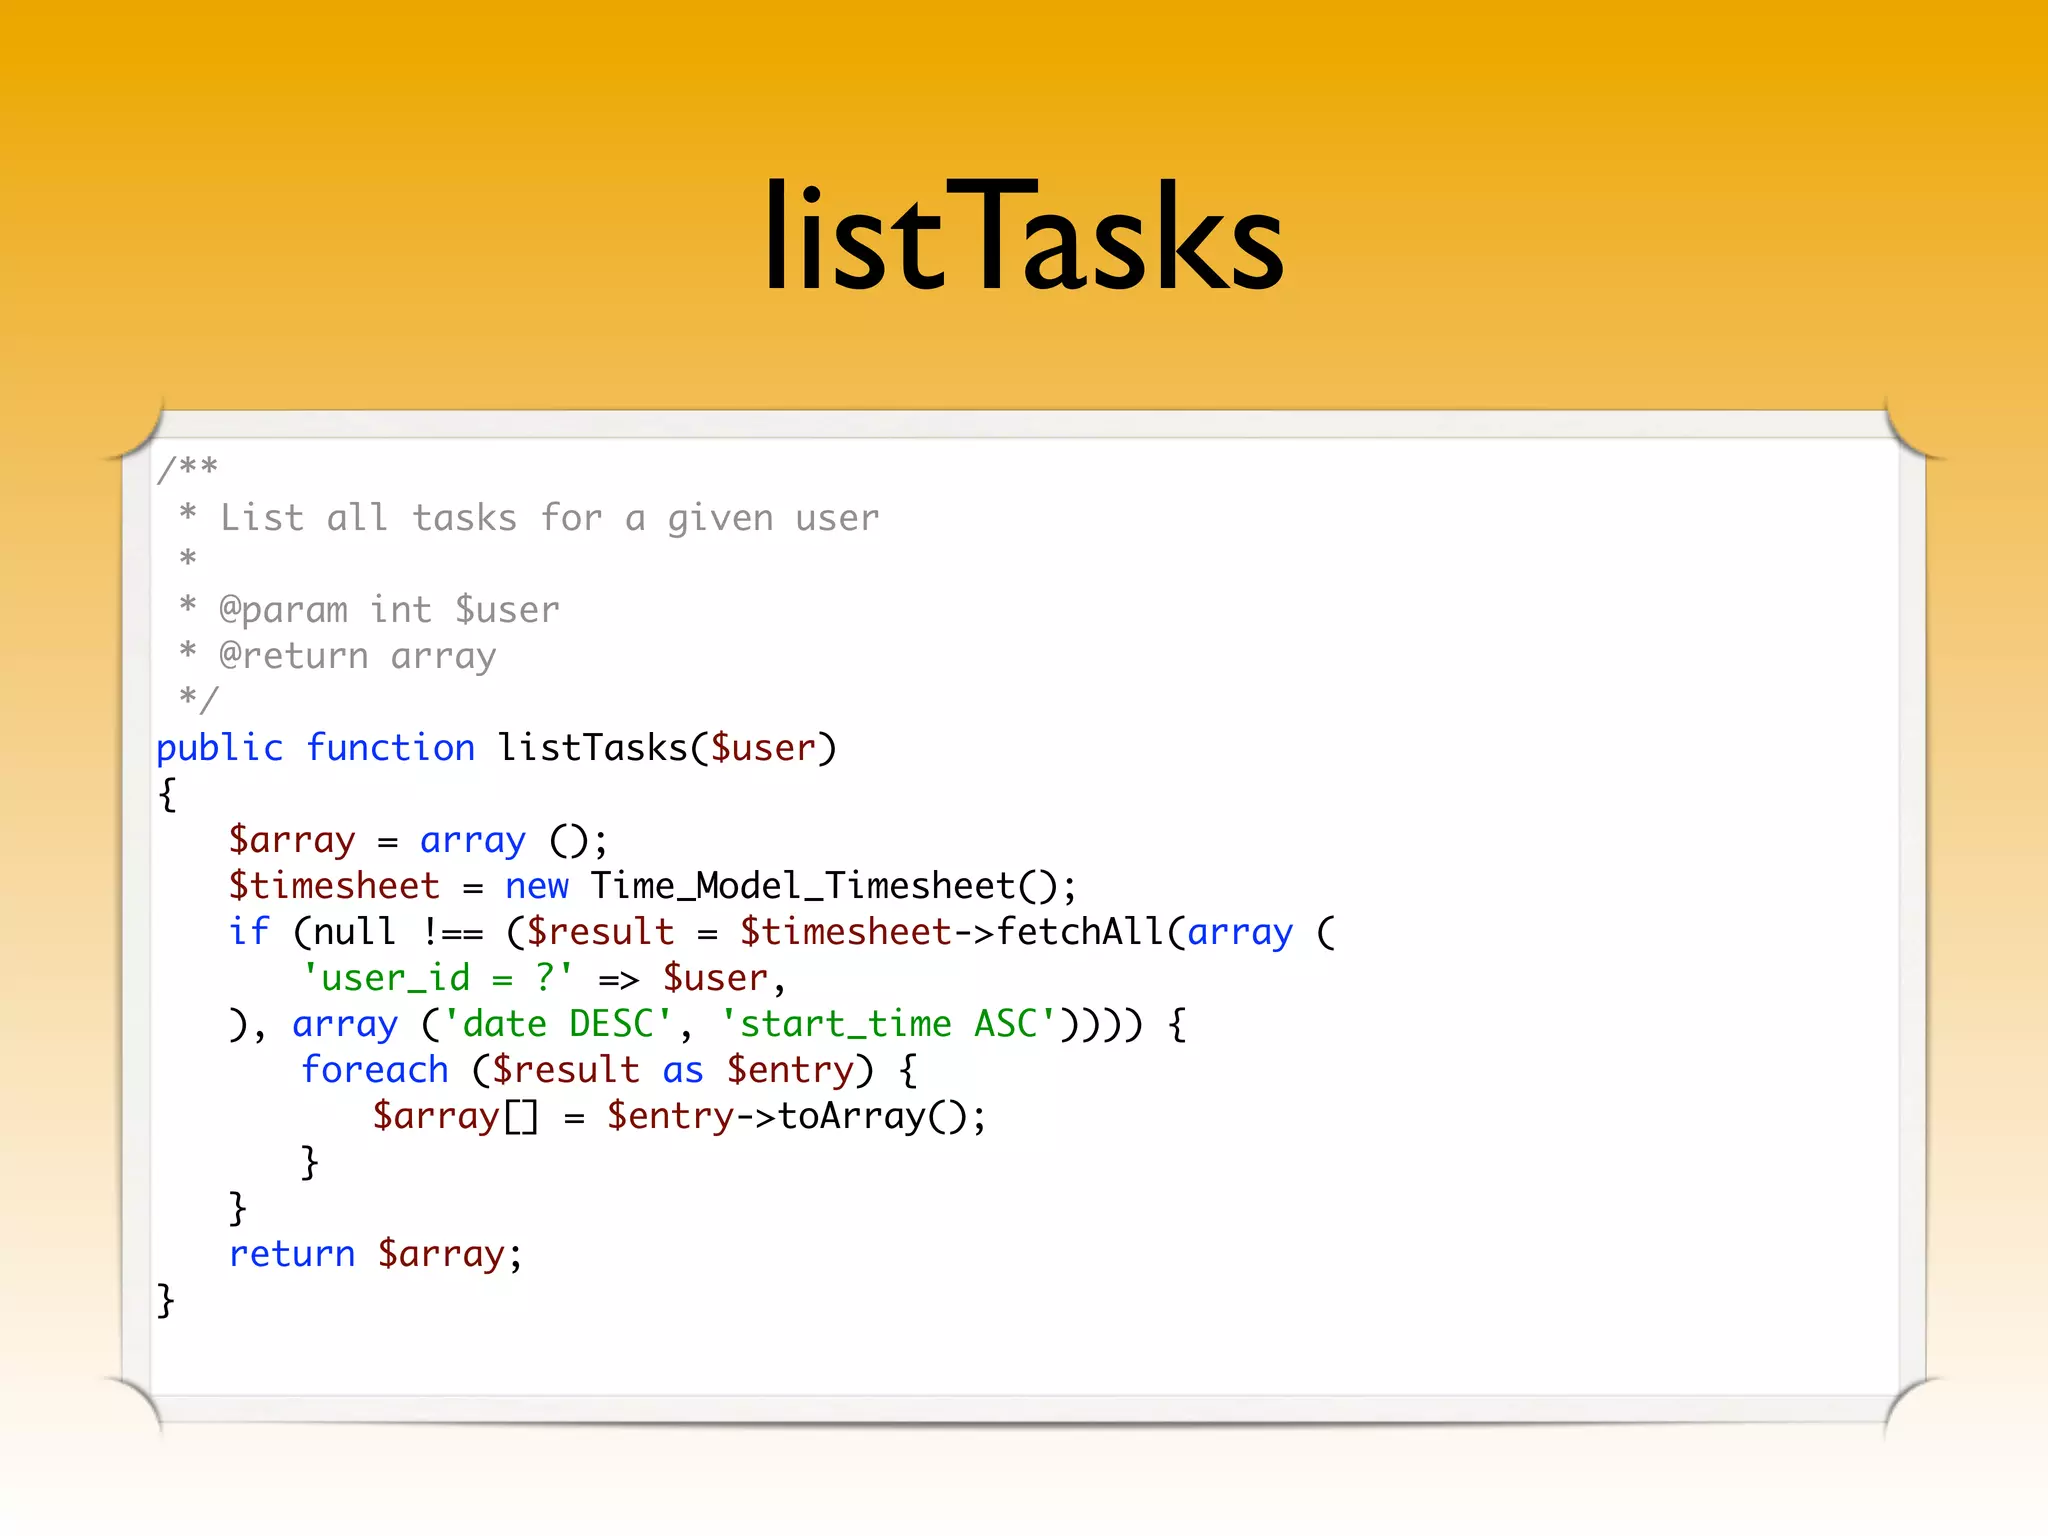This screenshot has height=1536, width=2048.
Task: Click the '$array = array ();' line
Action: [x=418, y=840]
